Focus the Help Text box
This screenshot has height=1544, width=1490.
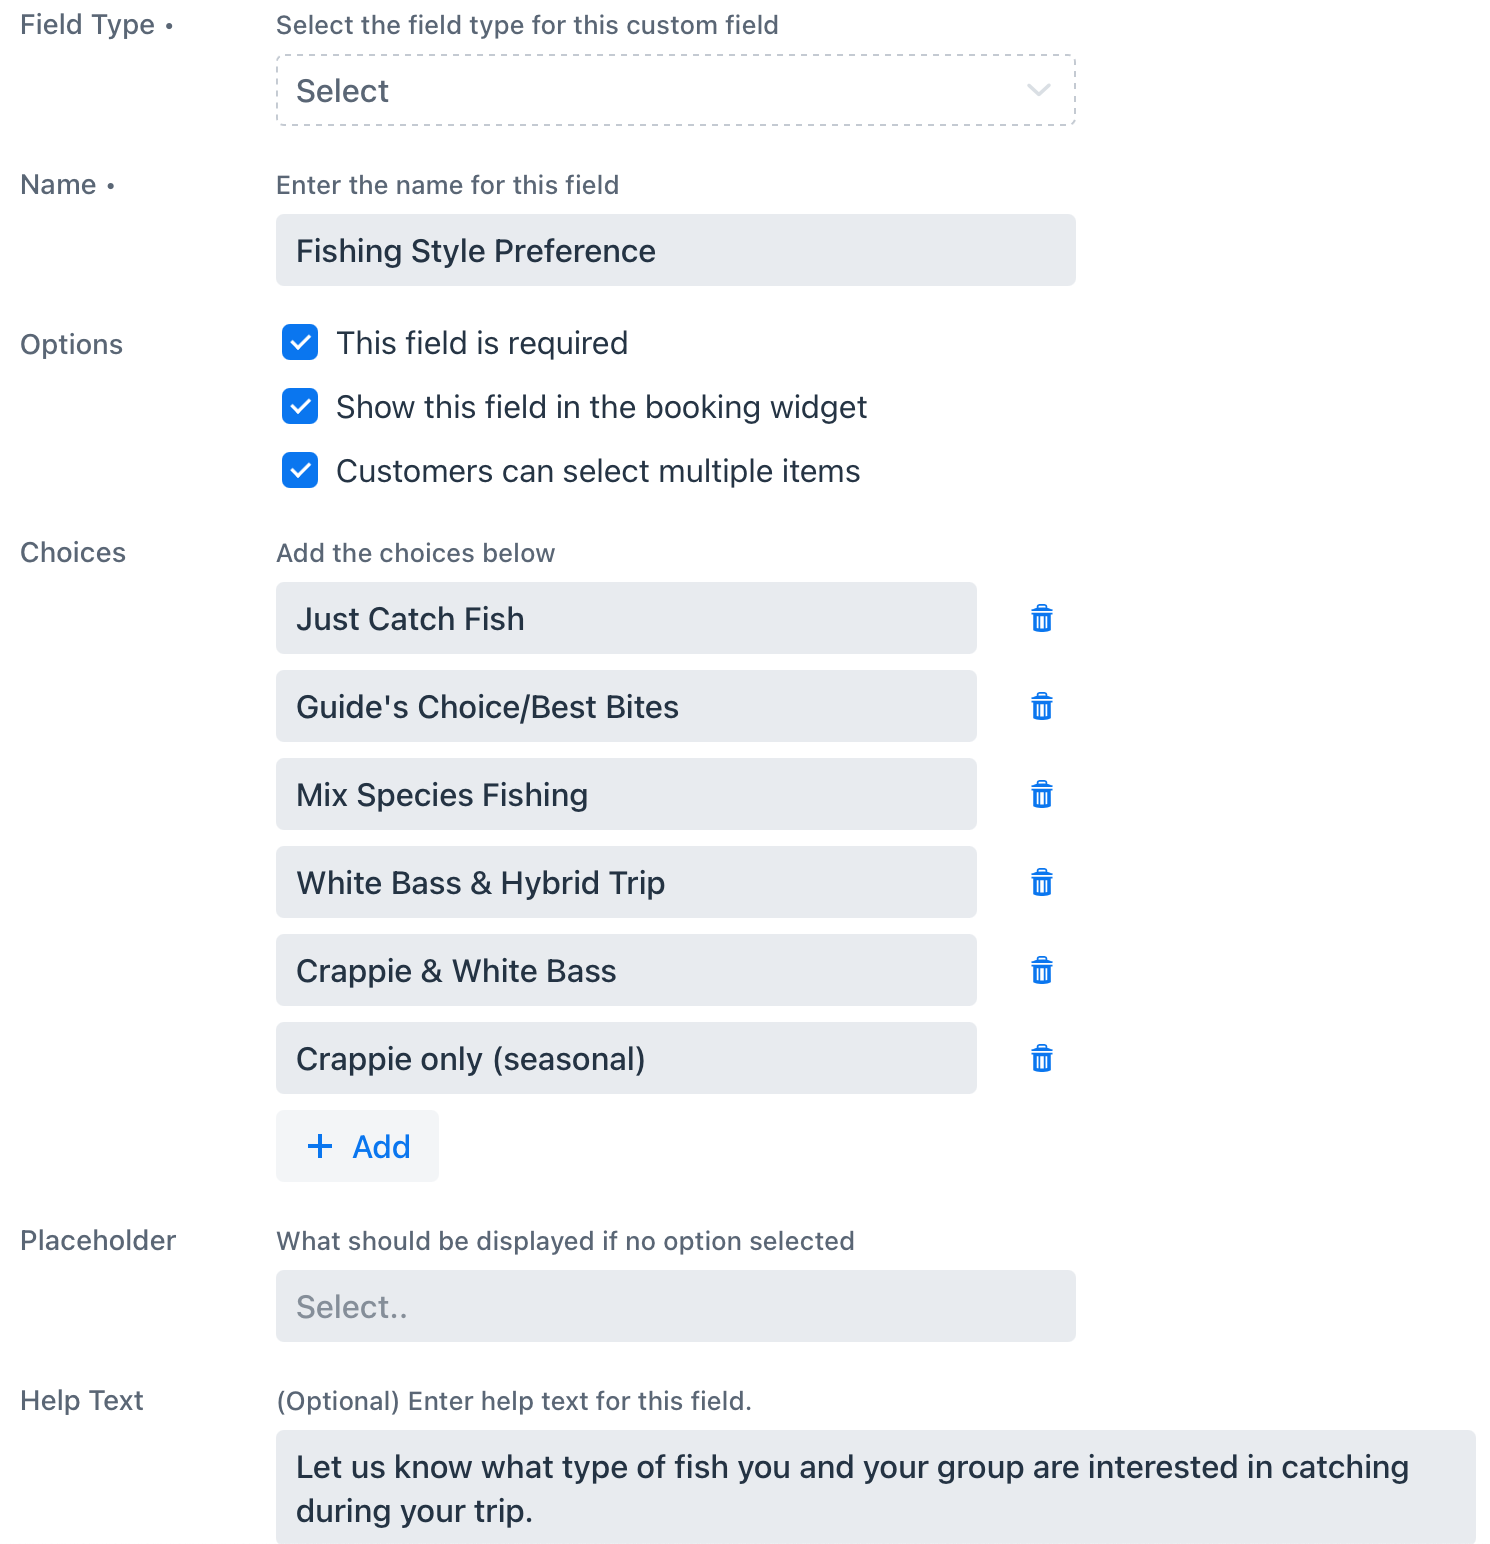pos(876,1488)
